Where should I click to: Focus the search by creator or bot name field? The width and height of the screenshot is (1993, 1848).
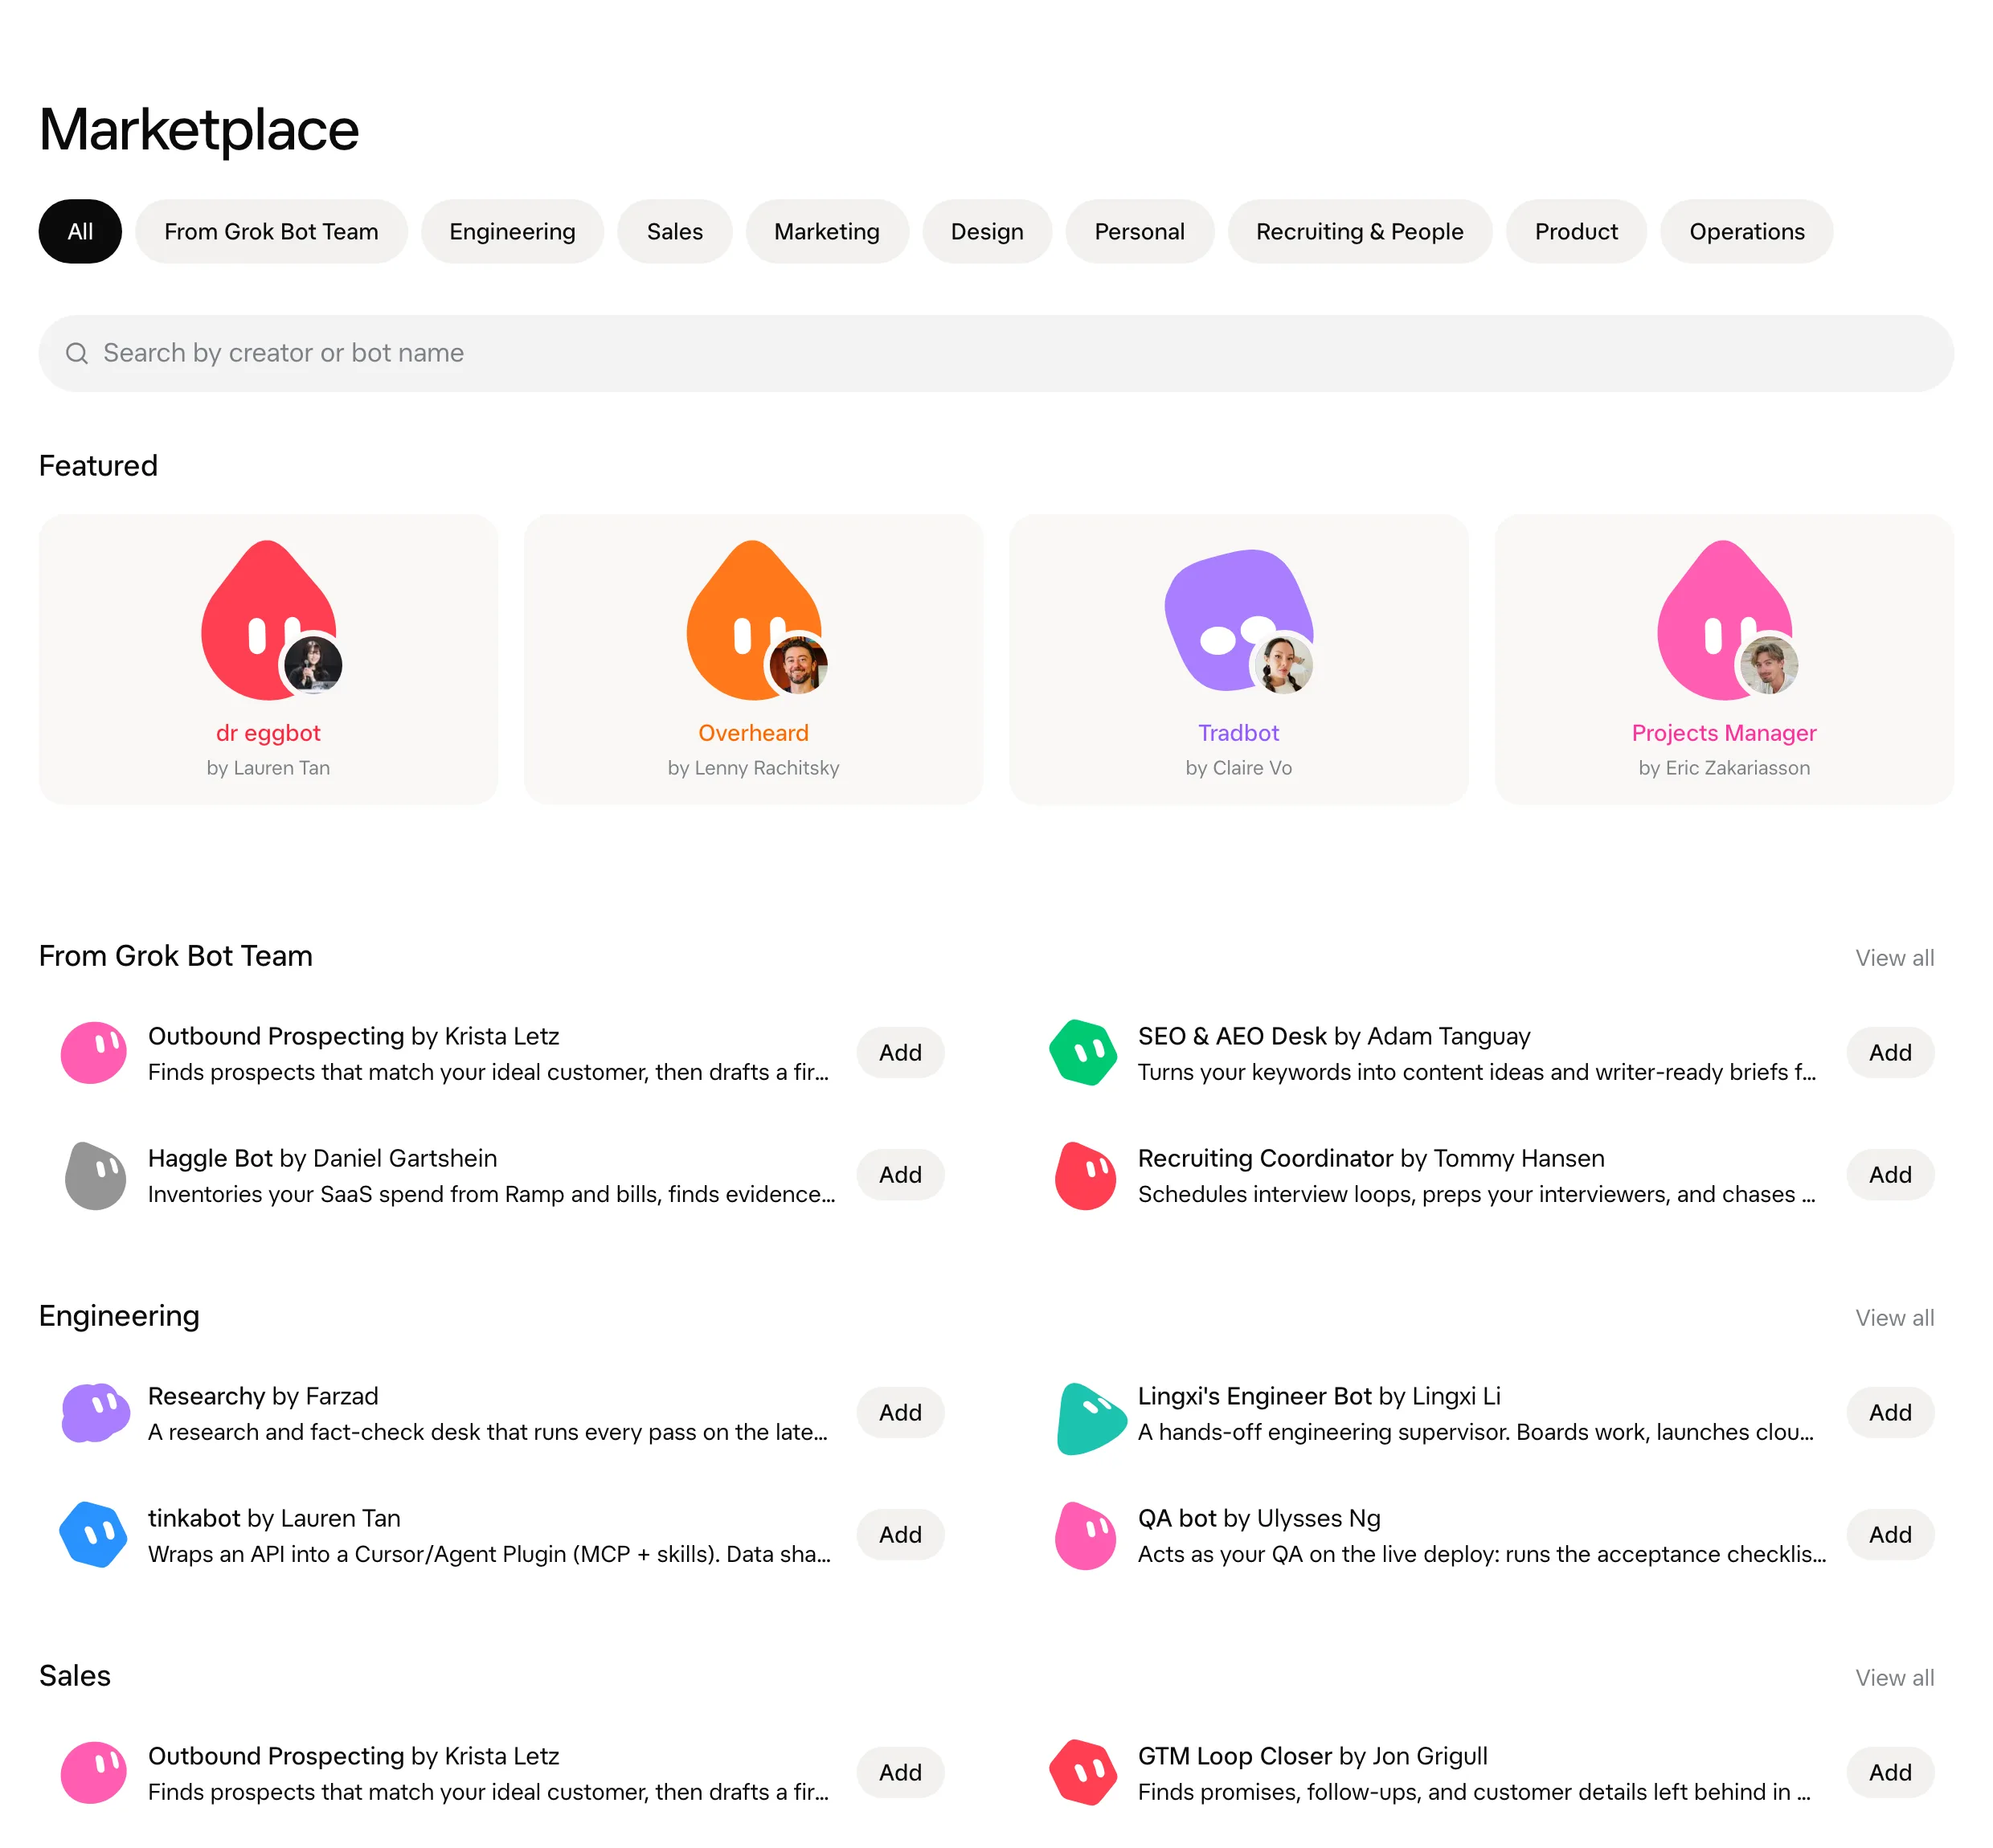pyautogui.click(x=996, y=353)
